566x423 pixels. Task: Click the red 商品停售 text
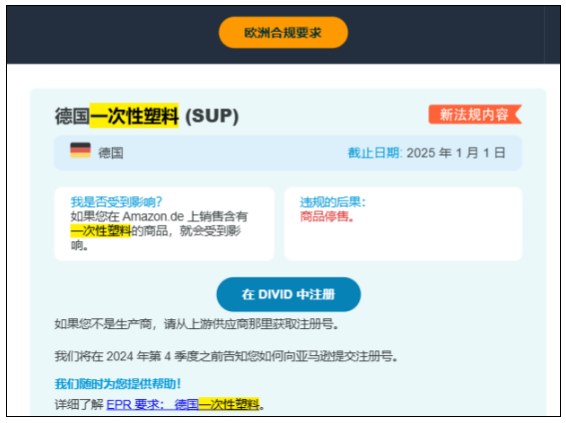(x=327, y=217)
